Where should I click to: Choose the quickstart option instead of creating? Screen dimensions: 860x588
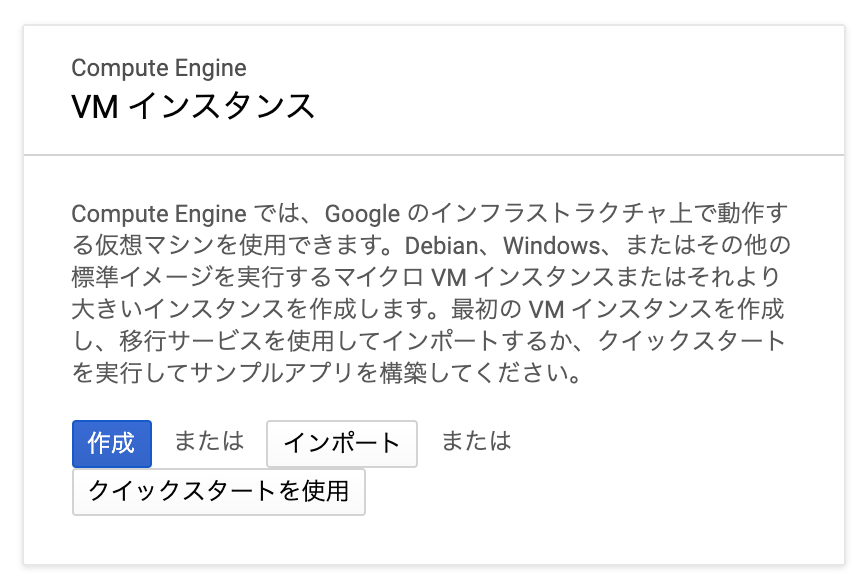click(x=219, y=492)
